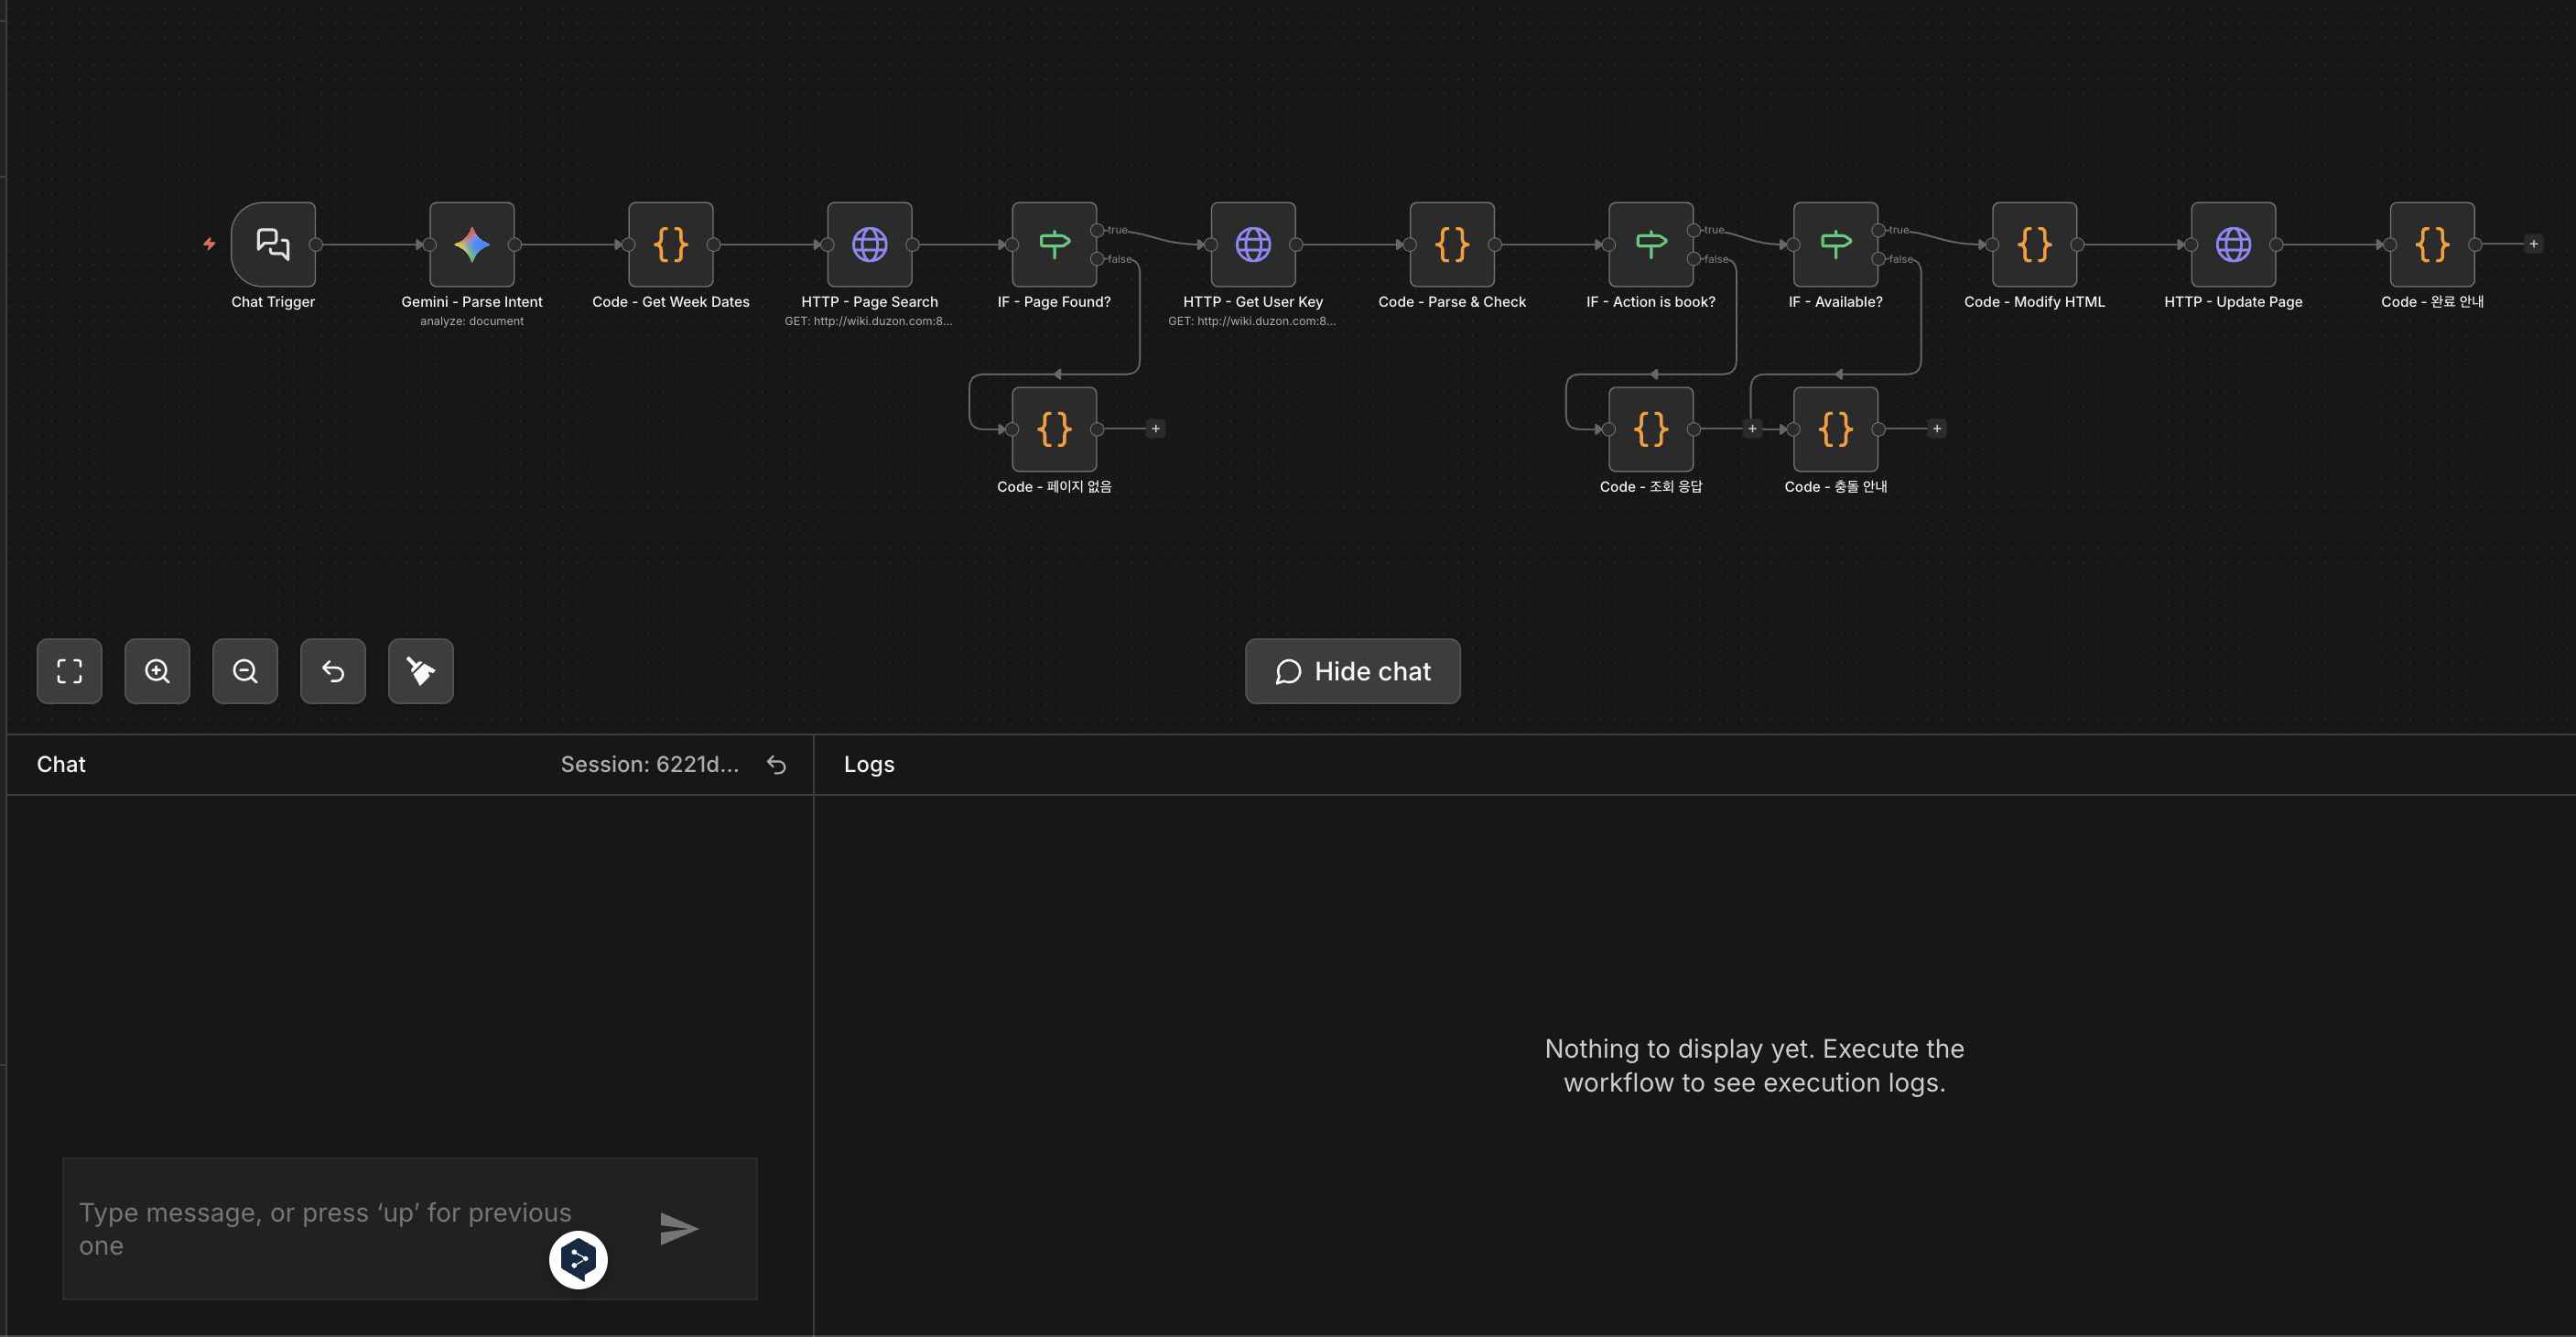The width and height of the screenshot is (2576, 1337).
Task: Click the Hide chat button
Action: [1352, 671]
